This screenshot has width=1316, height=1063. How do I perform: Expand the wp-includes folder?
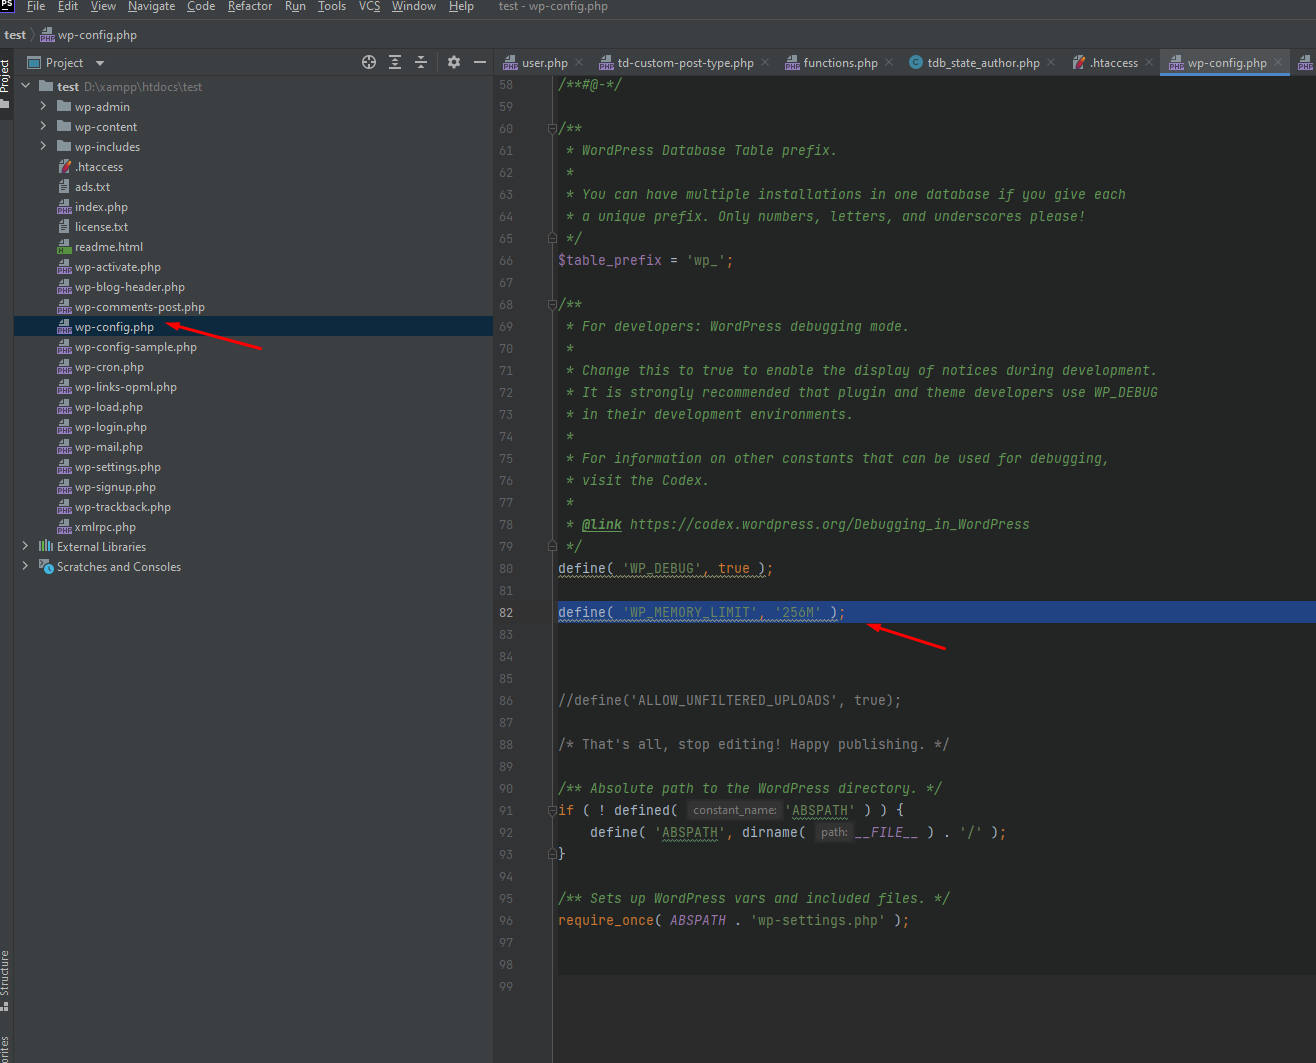click(43, 146)
